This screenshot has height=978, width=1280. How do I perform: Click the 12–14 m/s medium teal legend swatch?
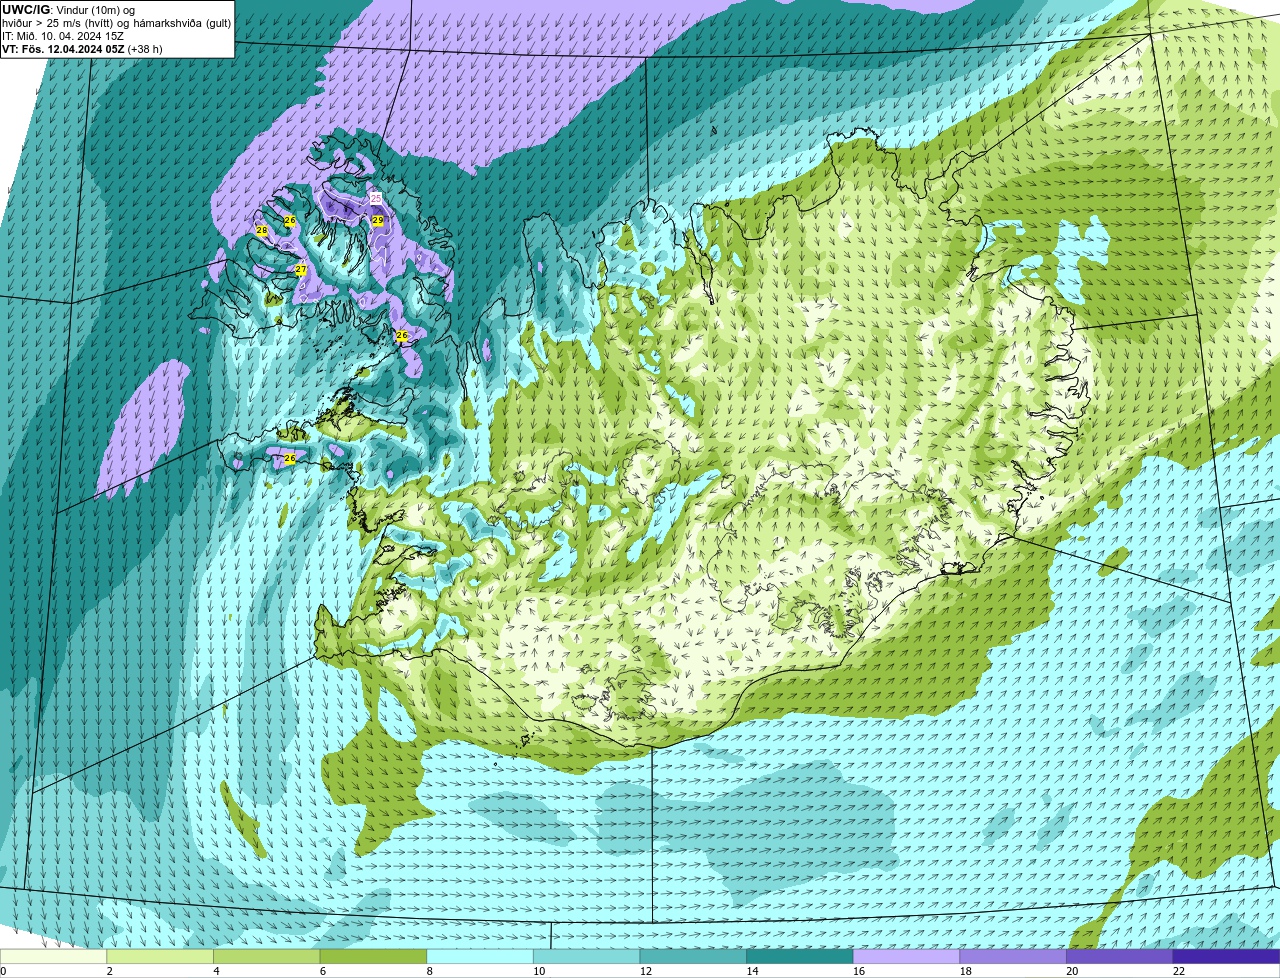click(x=693, y=956)
